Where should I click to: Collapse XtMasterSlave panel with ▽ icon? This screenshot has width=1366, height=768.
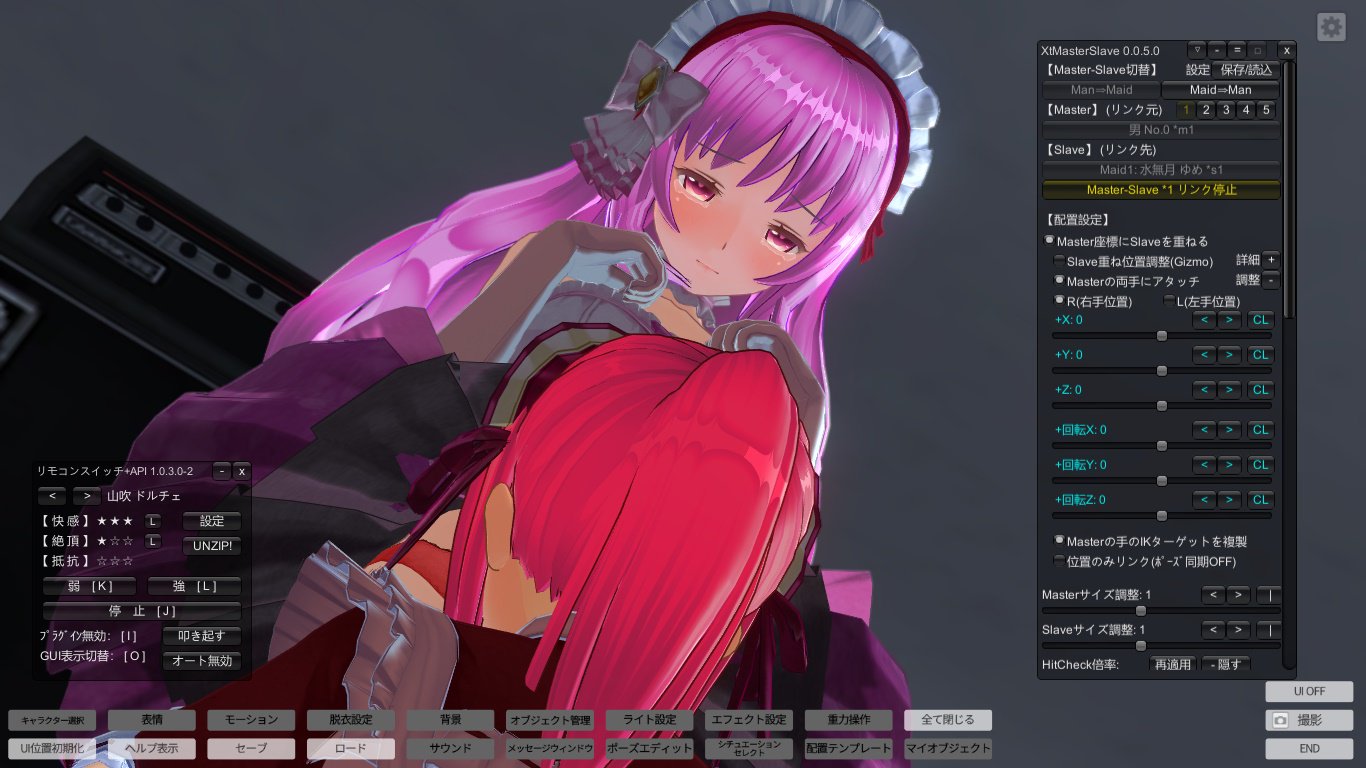[x=1196, y=50]
